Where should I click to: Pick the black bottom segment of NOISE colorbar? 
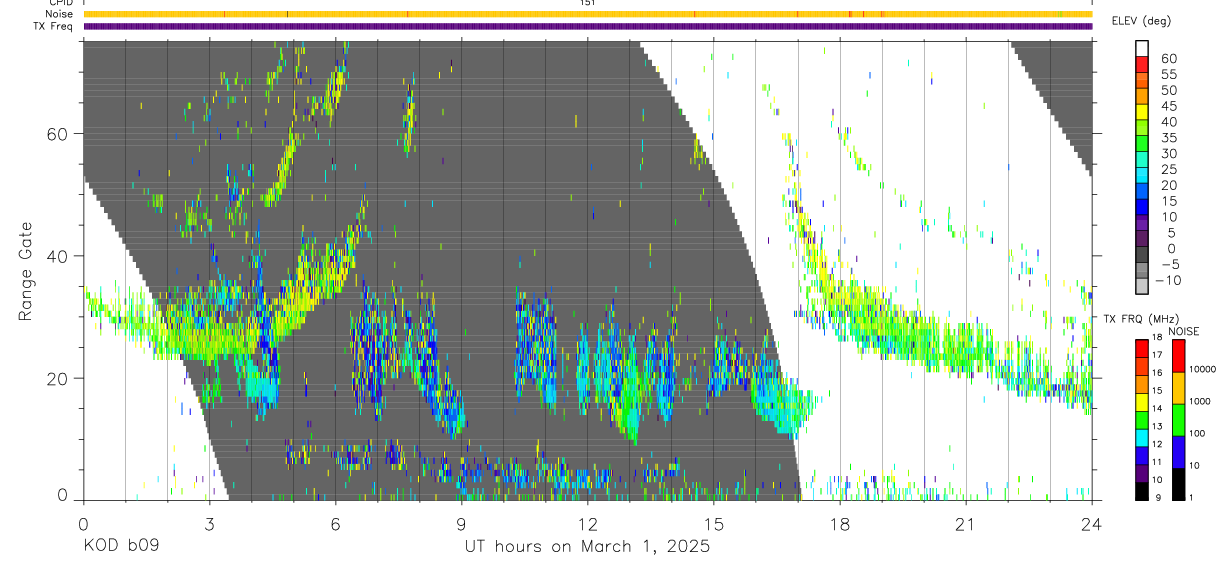click(1179, 484)
